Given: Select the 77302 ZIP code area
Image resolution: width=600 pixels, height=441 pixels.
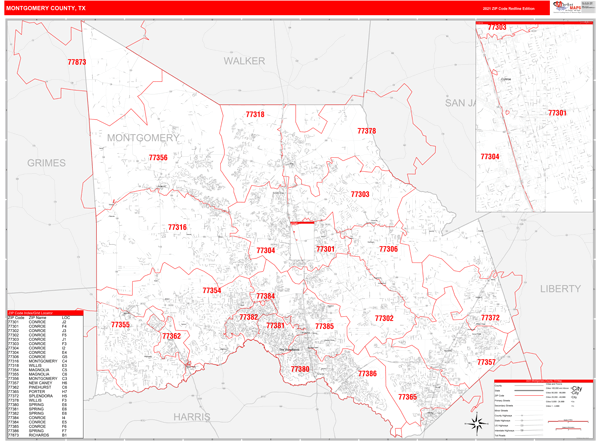Looking at the screenshot, I should point(384,318).
